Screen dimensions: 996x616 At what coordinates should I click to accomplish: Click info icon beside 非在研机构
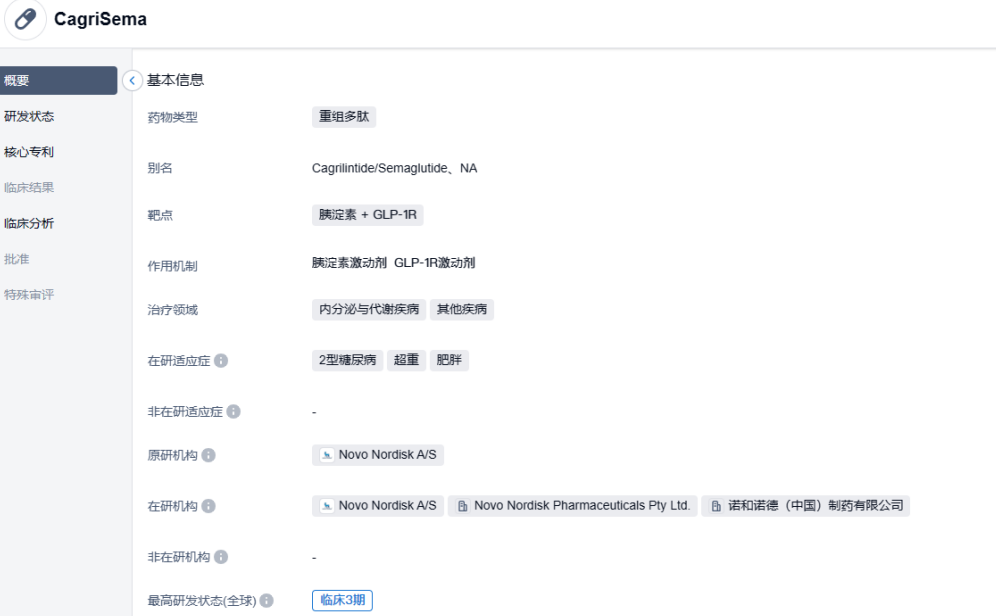coord(221,557)
